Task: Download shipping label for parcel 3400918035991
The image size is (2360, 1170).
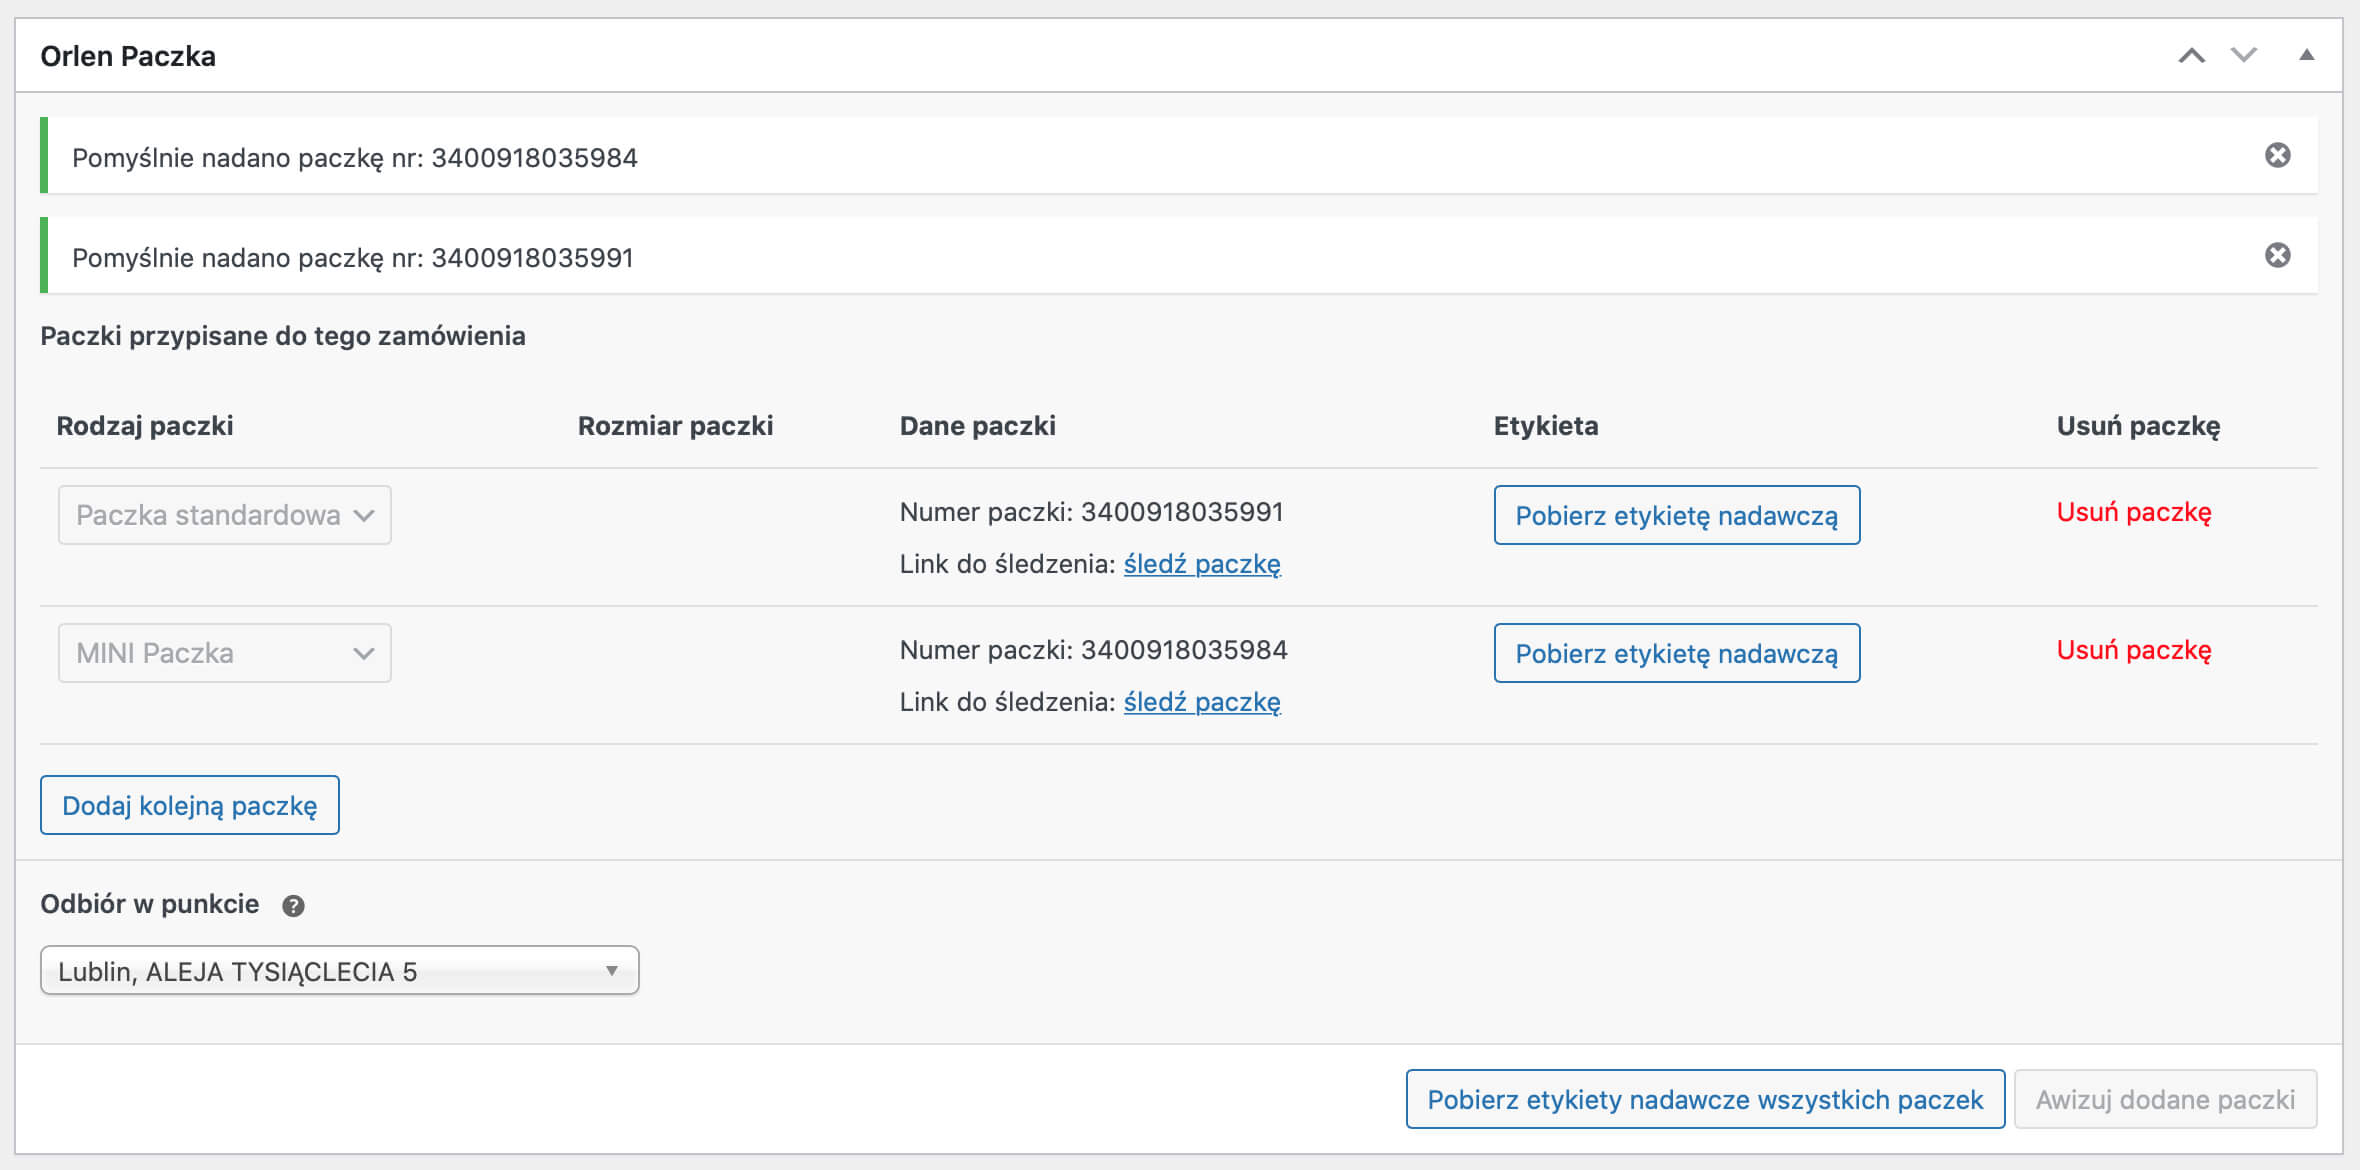Action: point(1677,515)
